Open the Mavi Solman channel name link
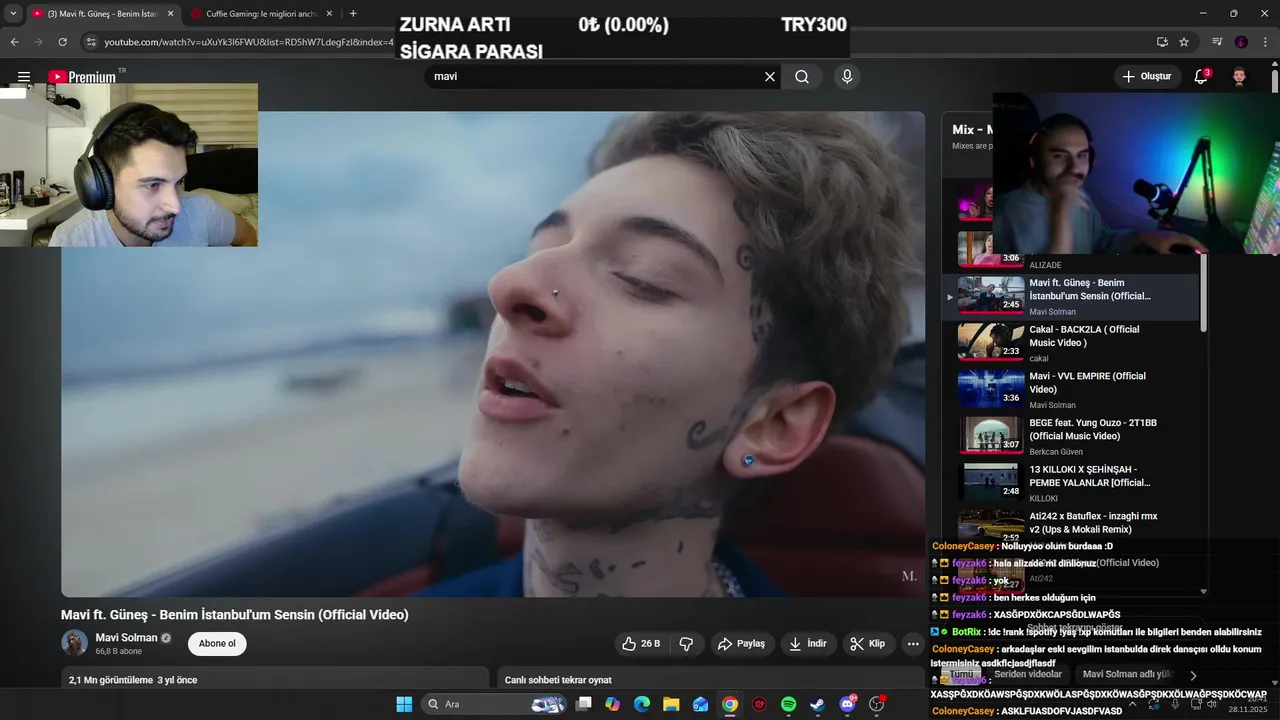The width and height of the screenshot is (1280, 720). [126, 637]
